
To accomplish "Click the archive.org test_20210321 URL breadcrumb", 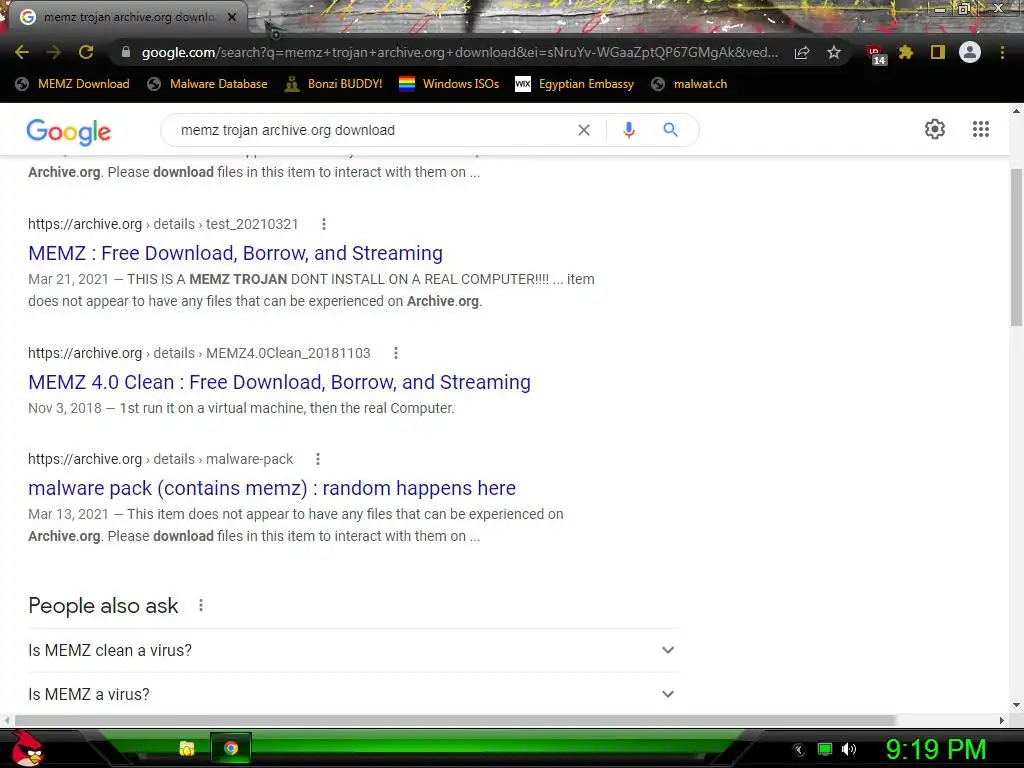I will point(163,224).
